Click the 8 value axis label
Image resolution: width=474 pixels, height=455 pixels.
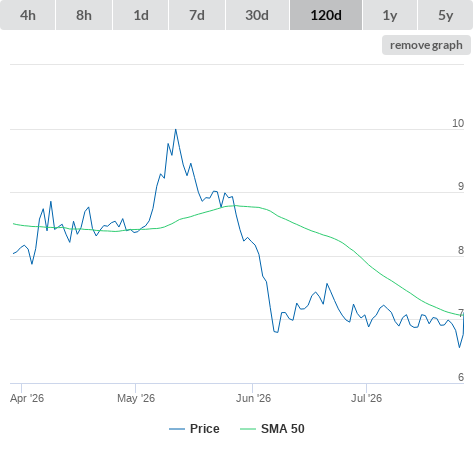tap(461, 250)
